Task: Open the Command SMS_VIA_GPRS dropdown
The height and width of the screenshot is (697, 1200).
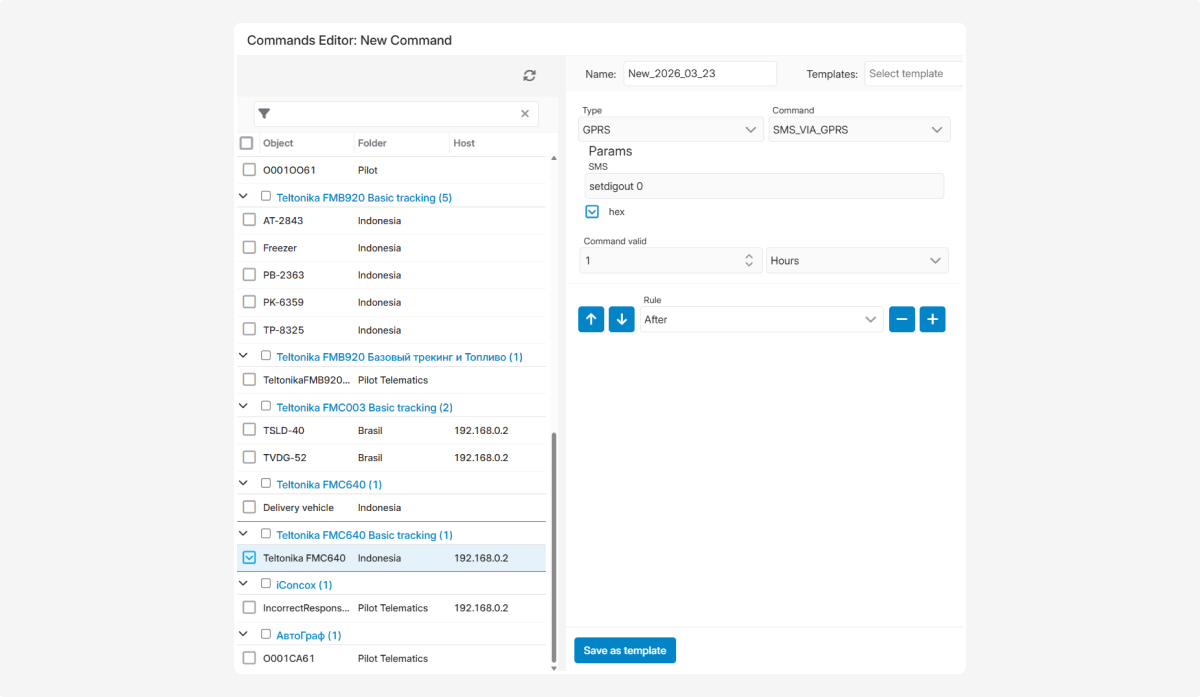Action: [x=860, y=130]
